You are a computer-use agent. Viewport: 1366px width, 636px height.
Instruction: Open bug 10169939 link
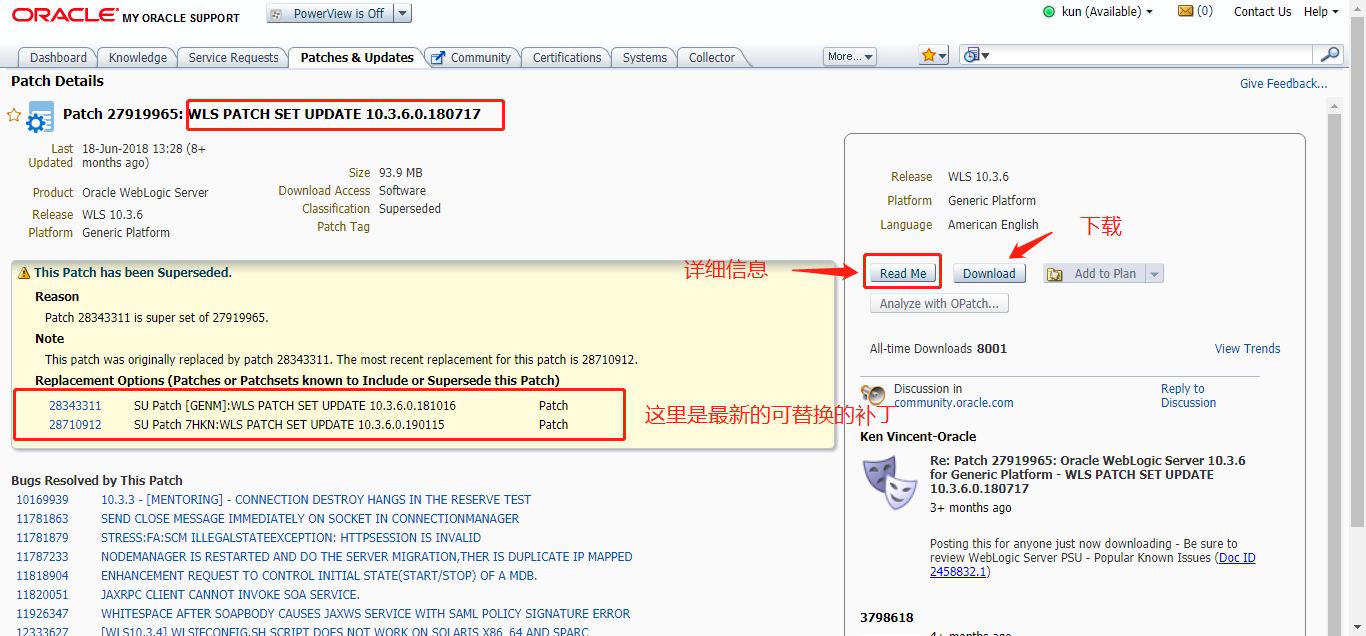pos(42,500)
